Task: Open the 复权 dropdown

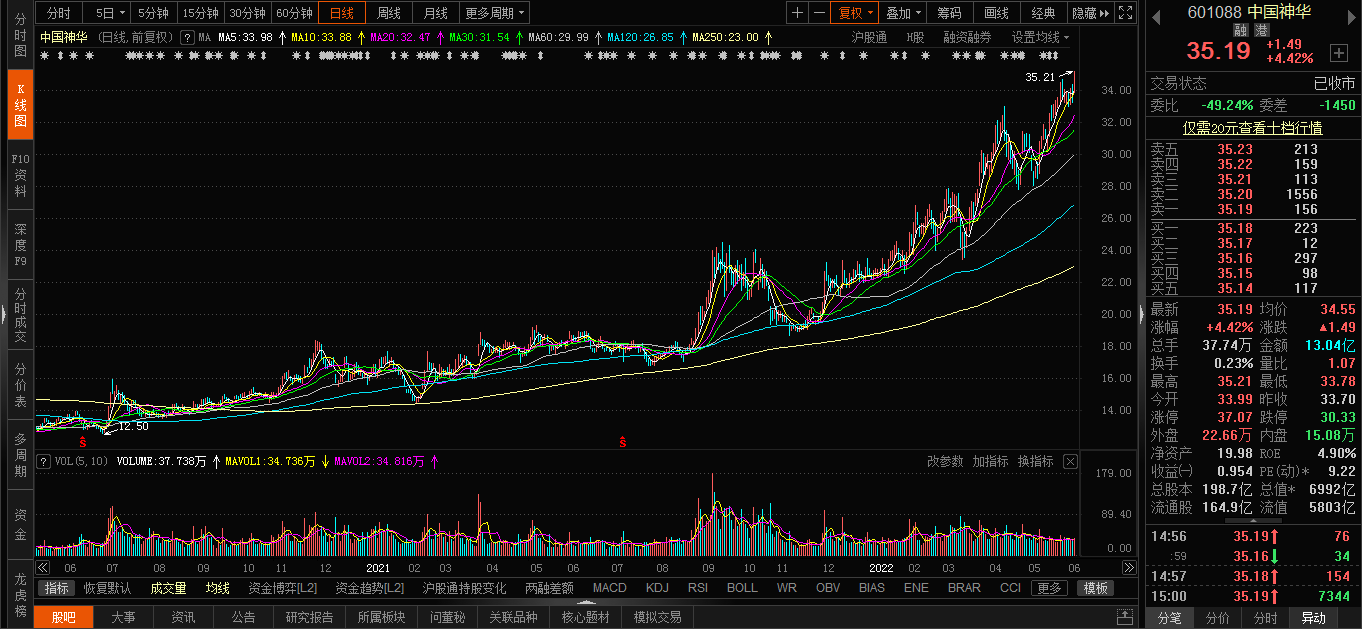Action: [x=855, y=13]
